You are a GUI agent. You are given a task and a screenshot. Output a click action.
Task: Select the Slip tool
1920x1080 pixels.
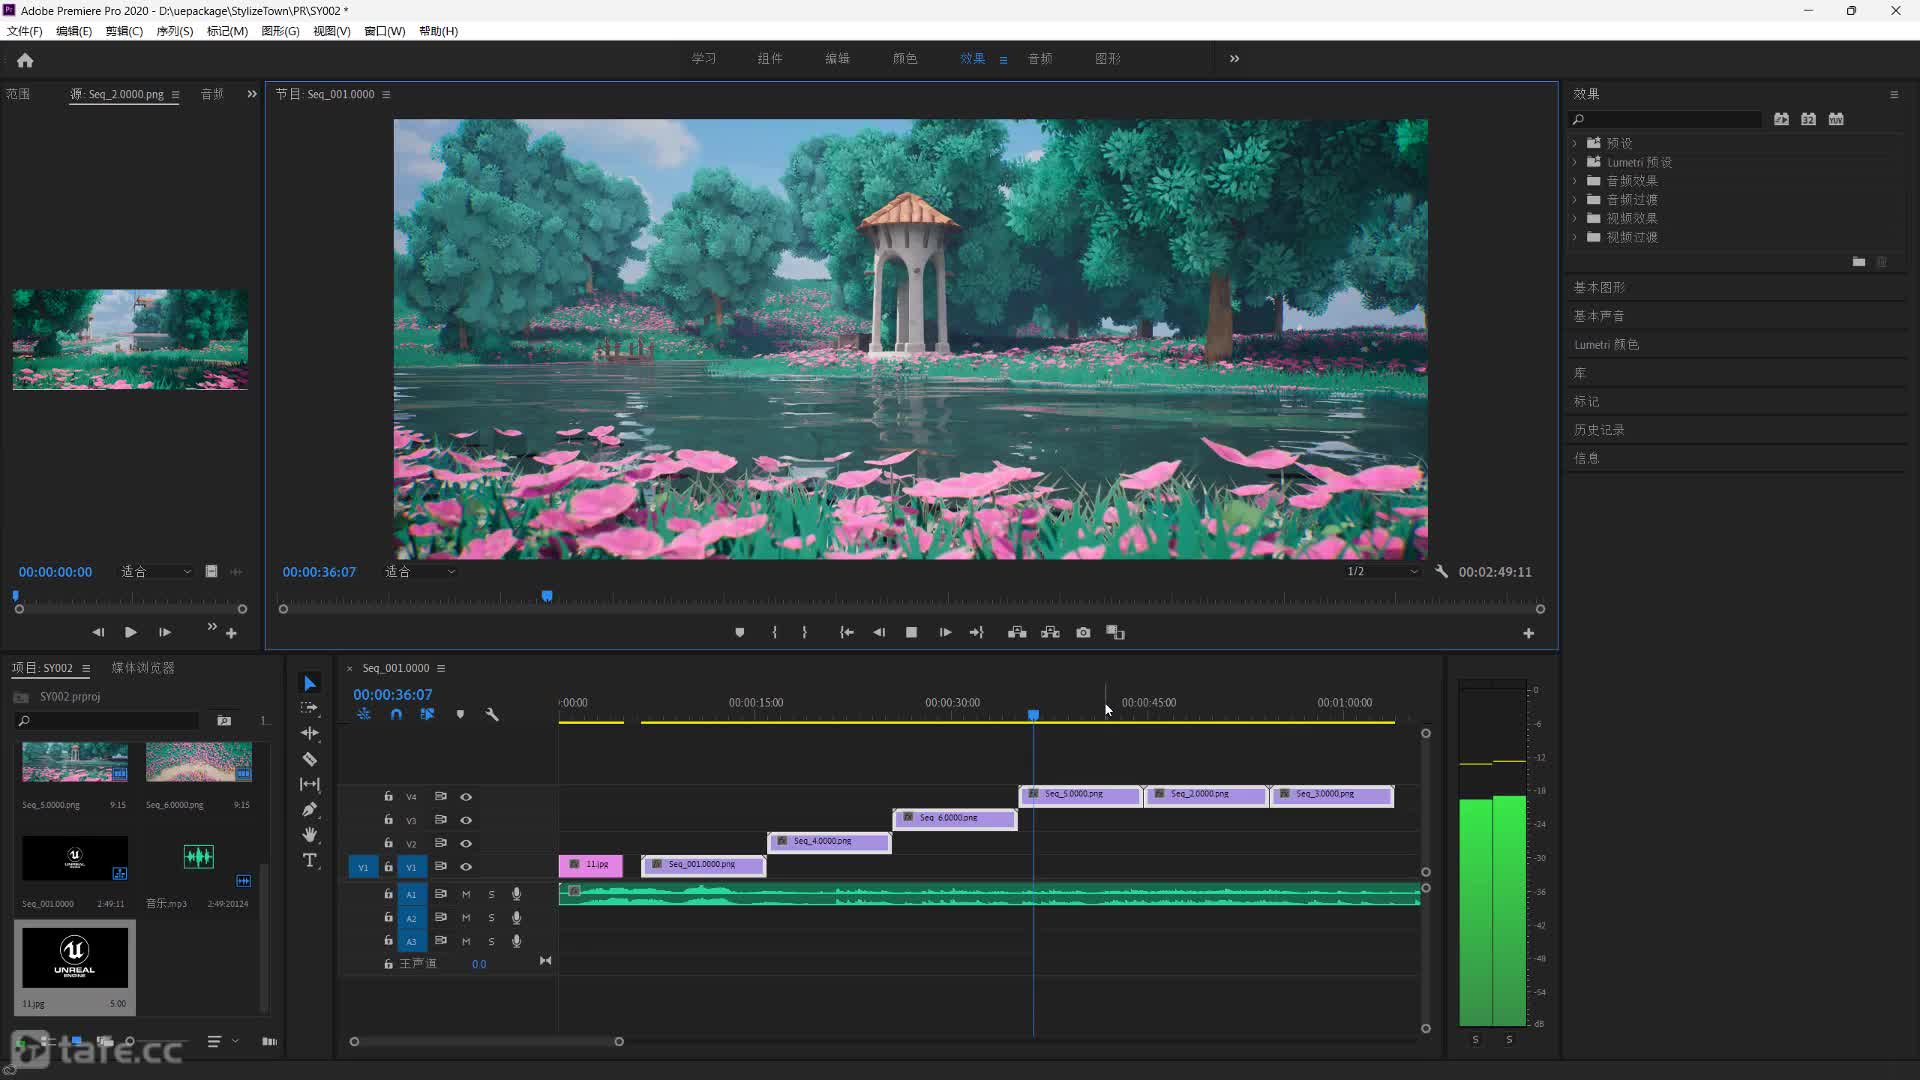[x=310, y=784]
